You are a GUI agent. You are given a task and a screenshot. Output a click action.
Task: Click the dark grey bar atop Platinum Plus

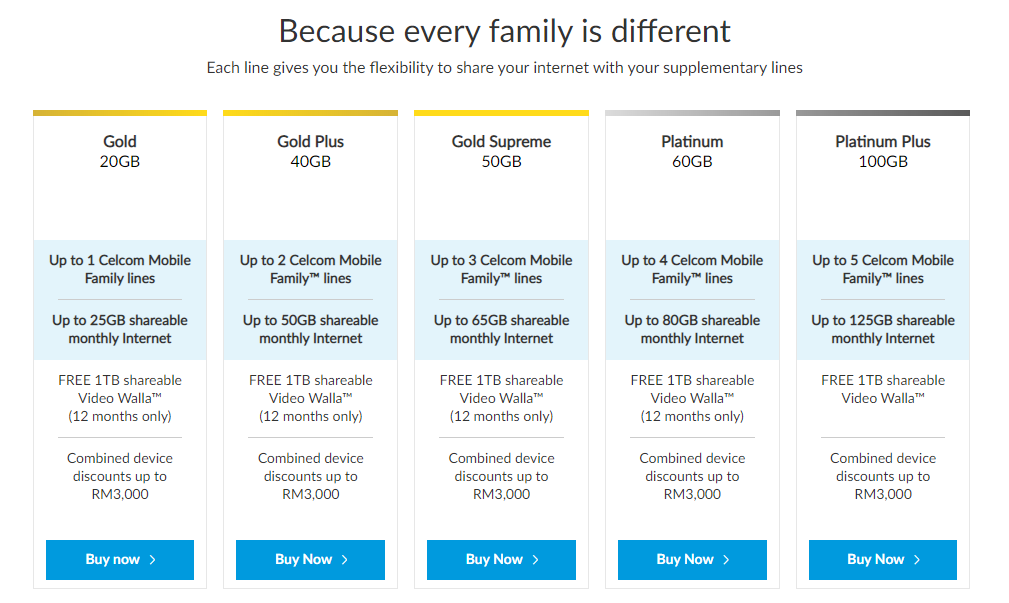(x=883, y=113)
